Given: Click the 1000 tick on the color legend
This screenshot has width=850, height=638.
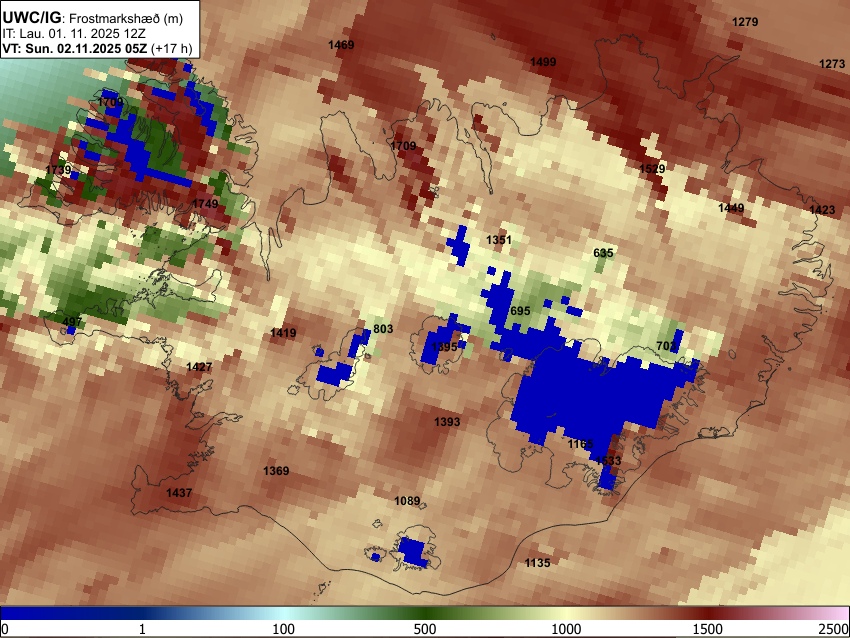Looking at the screenshot, I should tap(566, 629).
